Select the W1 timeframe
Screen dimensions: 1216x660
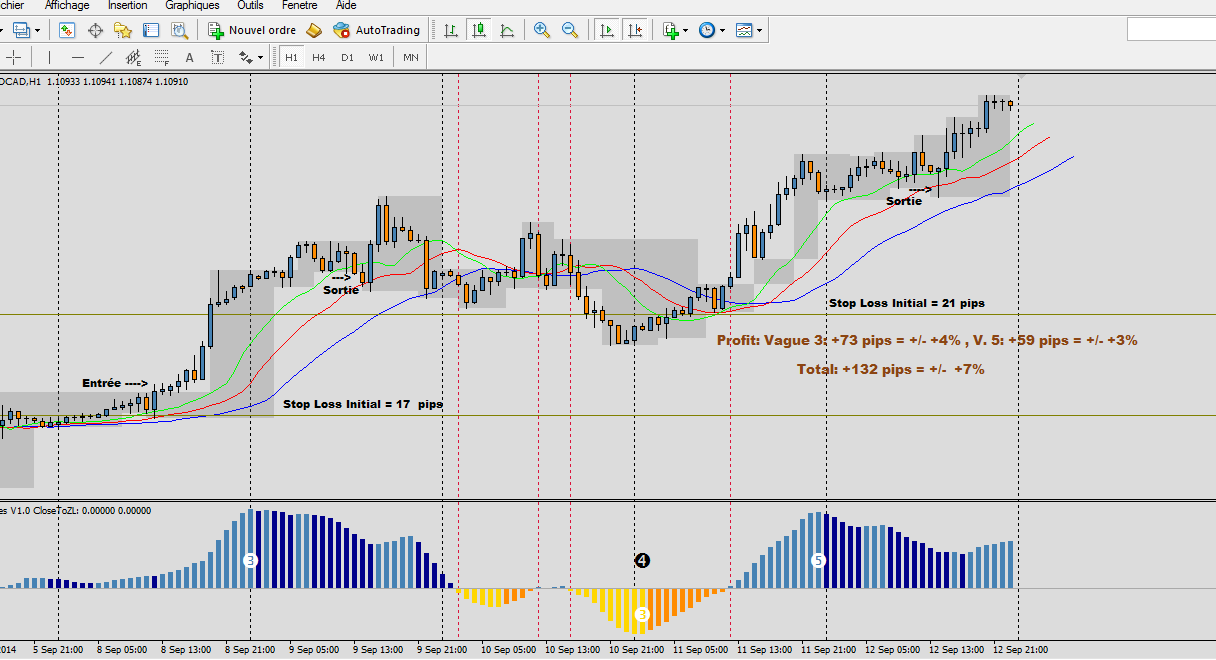(x=376, y=57)
